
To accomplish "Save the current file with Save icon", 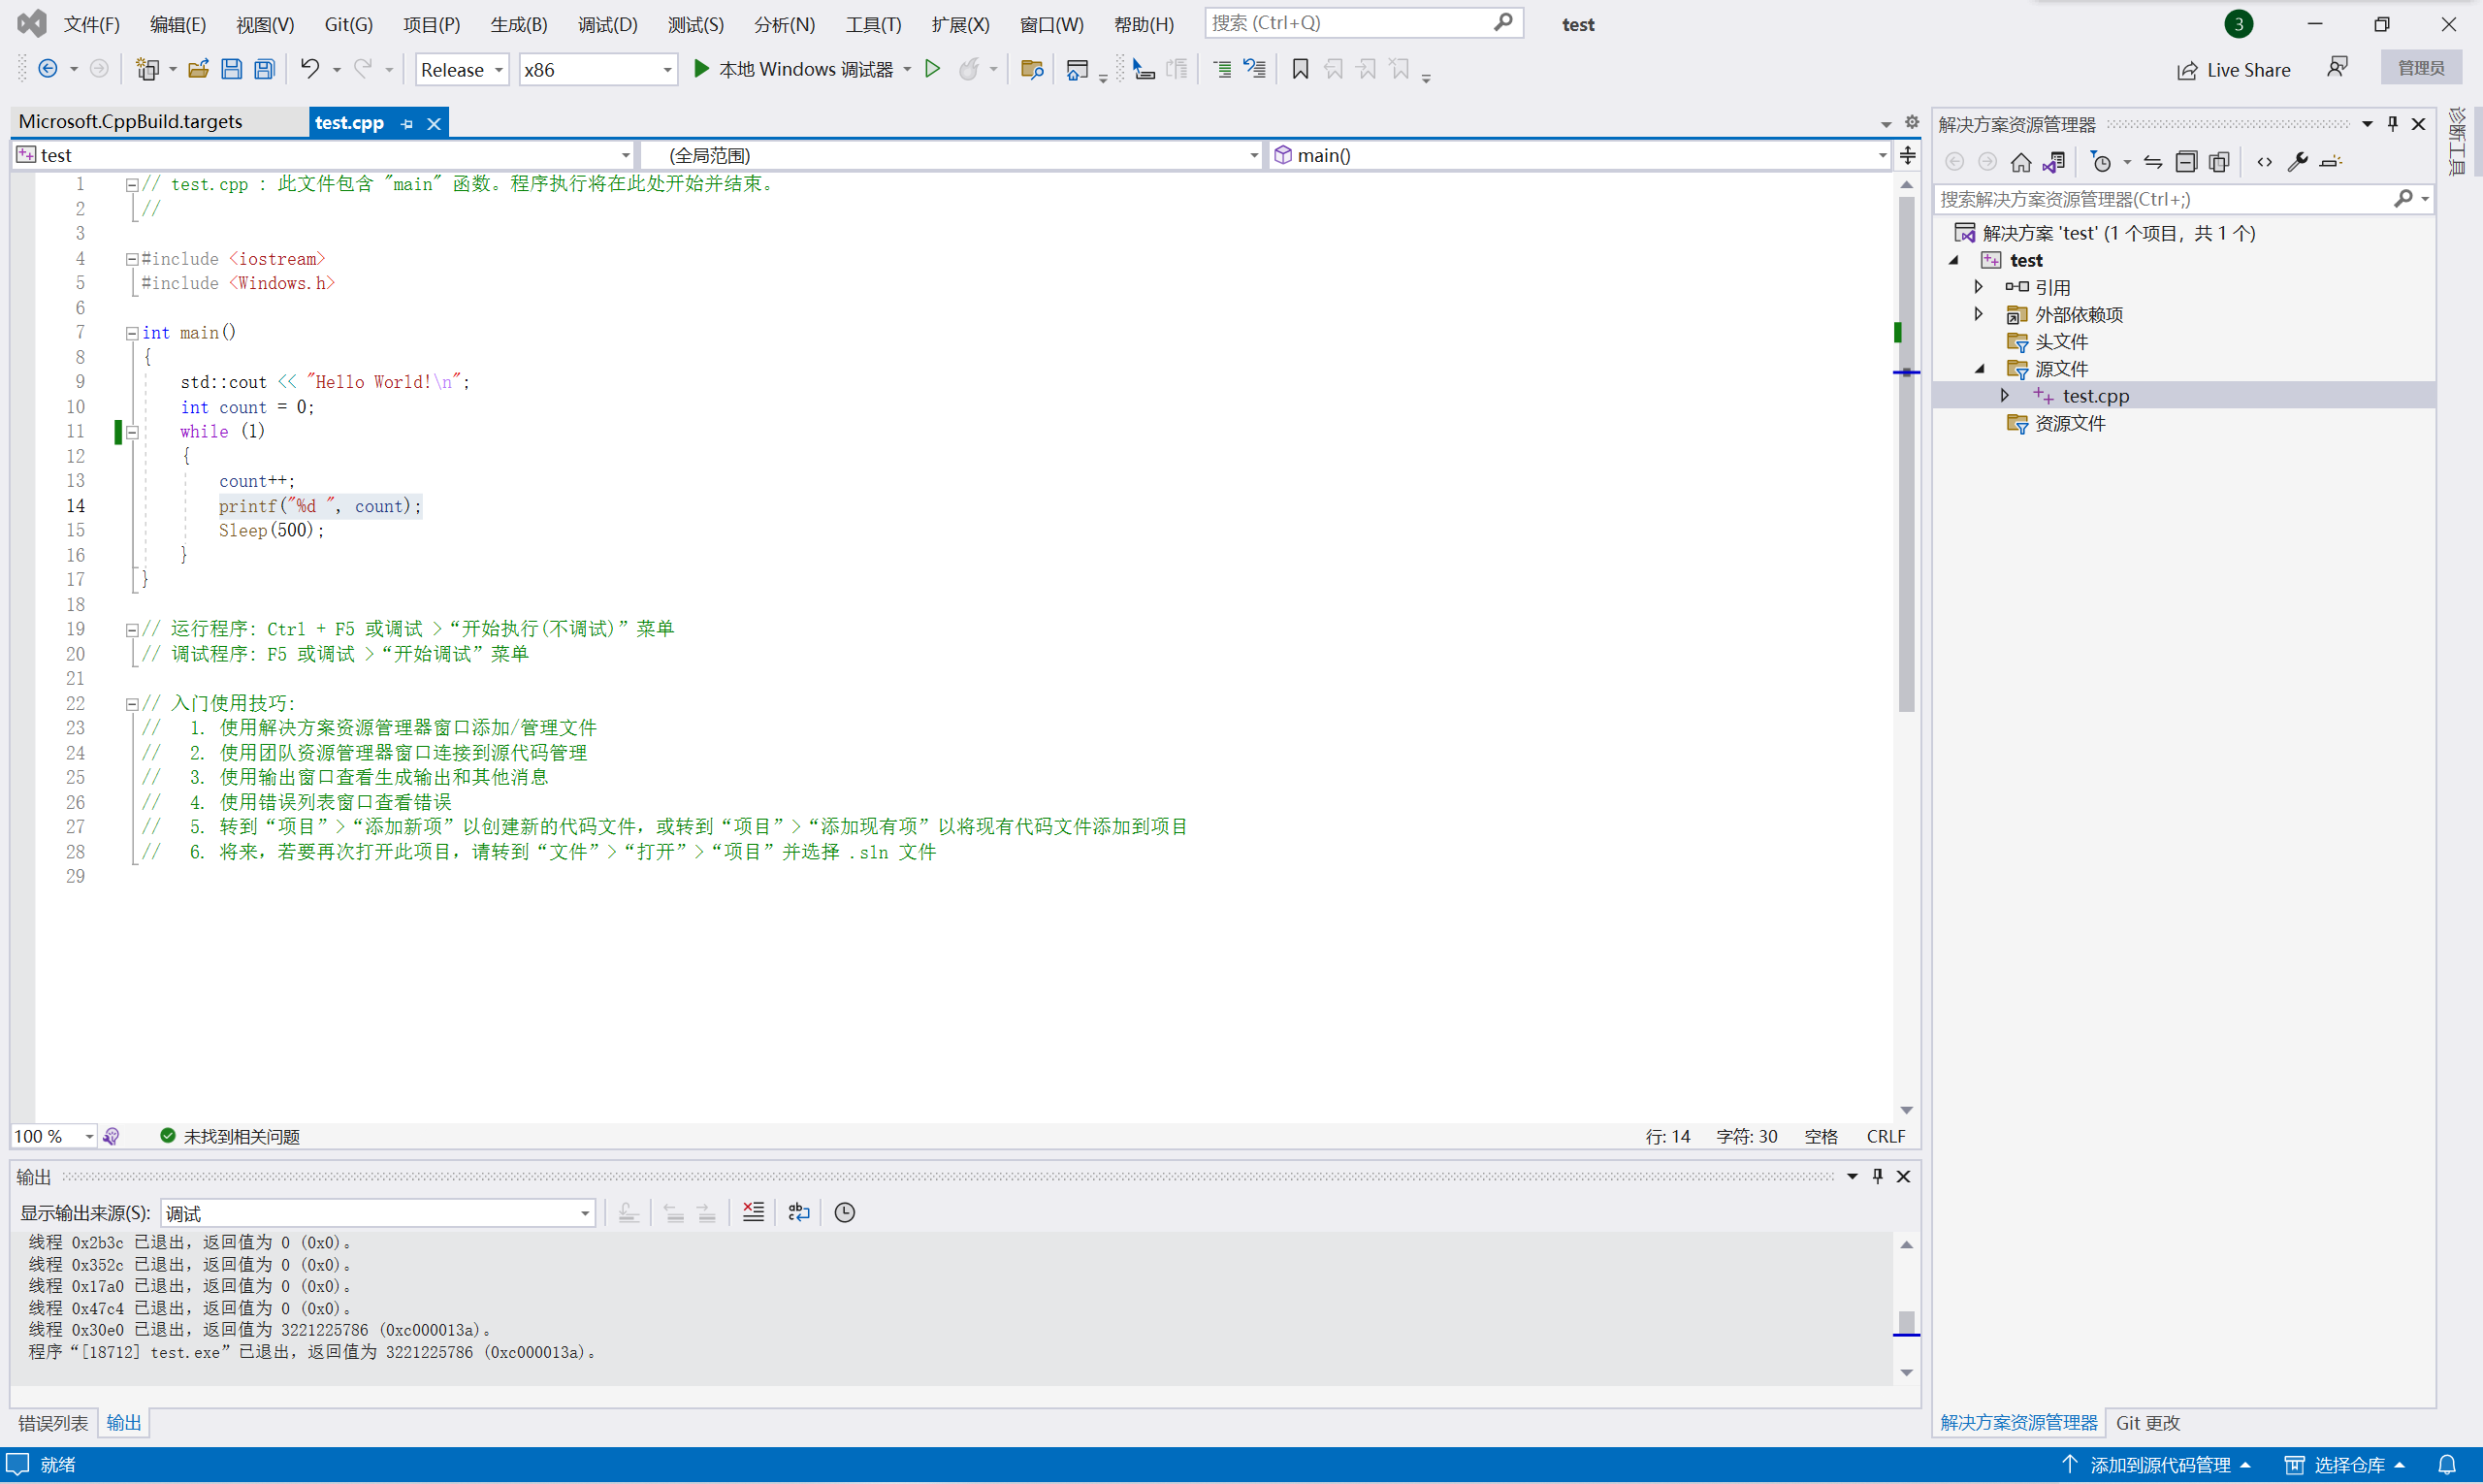I will point(231,69).
